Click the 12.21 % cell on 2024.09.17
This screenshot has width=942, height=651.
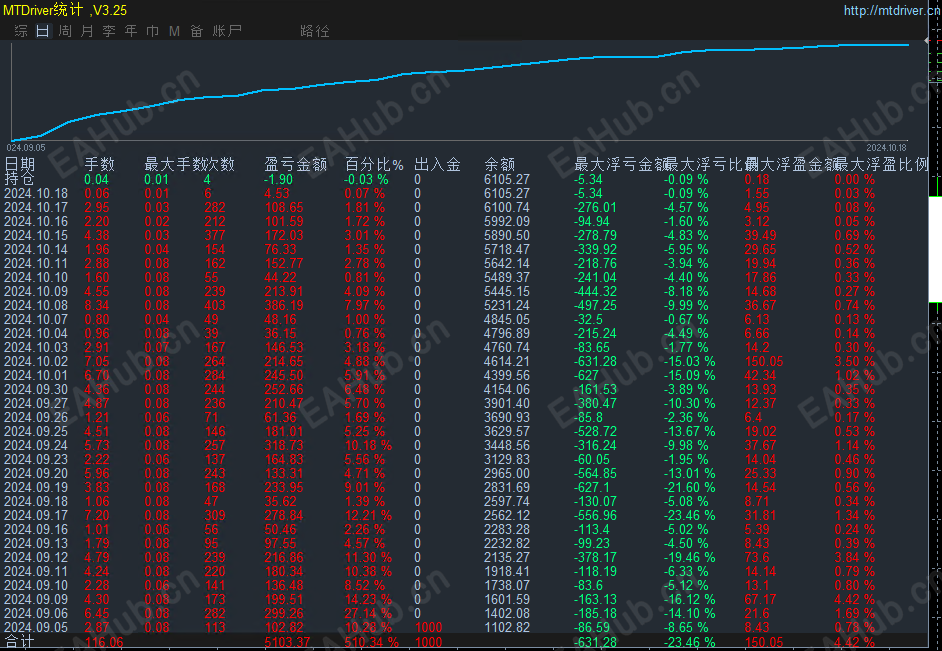click(368, 516)
